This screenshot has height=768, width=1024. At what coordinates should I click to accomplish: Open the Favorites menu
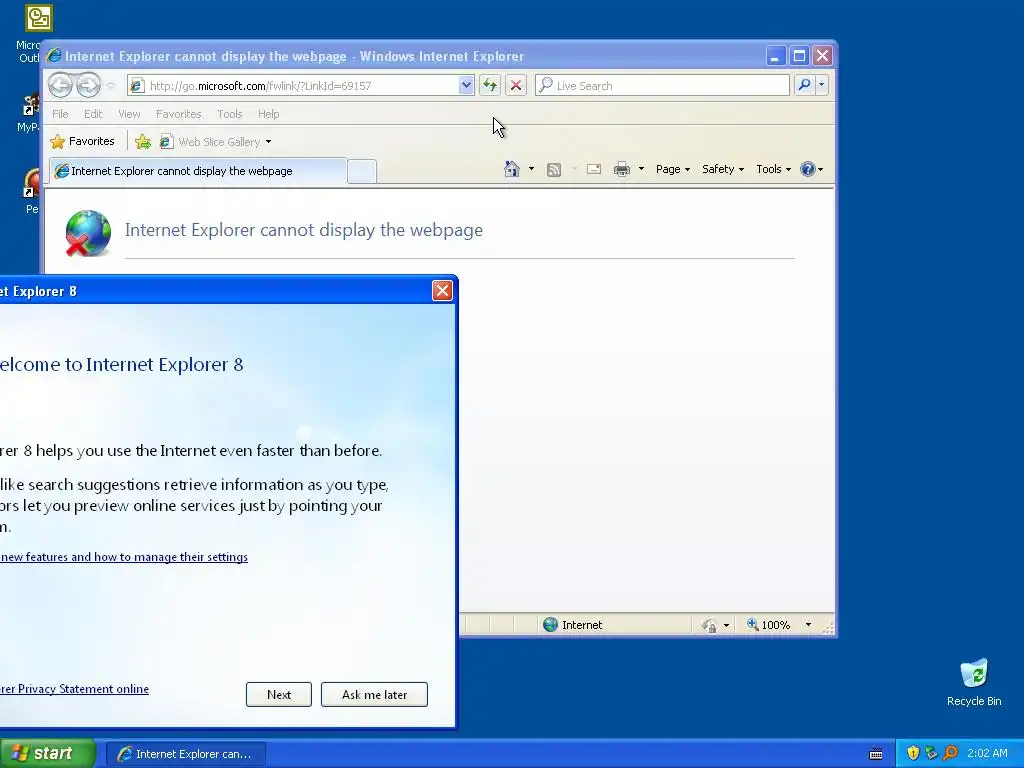(x=178, y=114)
